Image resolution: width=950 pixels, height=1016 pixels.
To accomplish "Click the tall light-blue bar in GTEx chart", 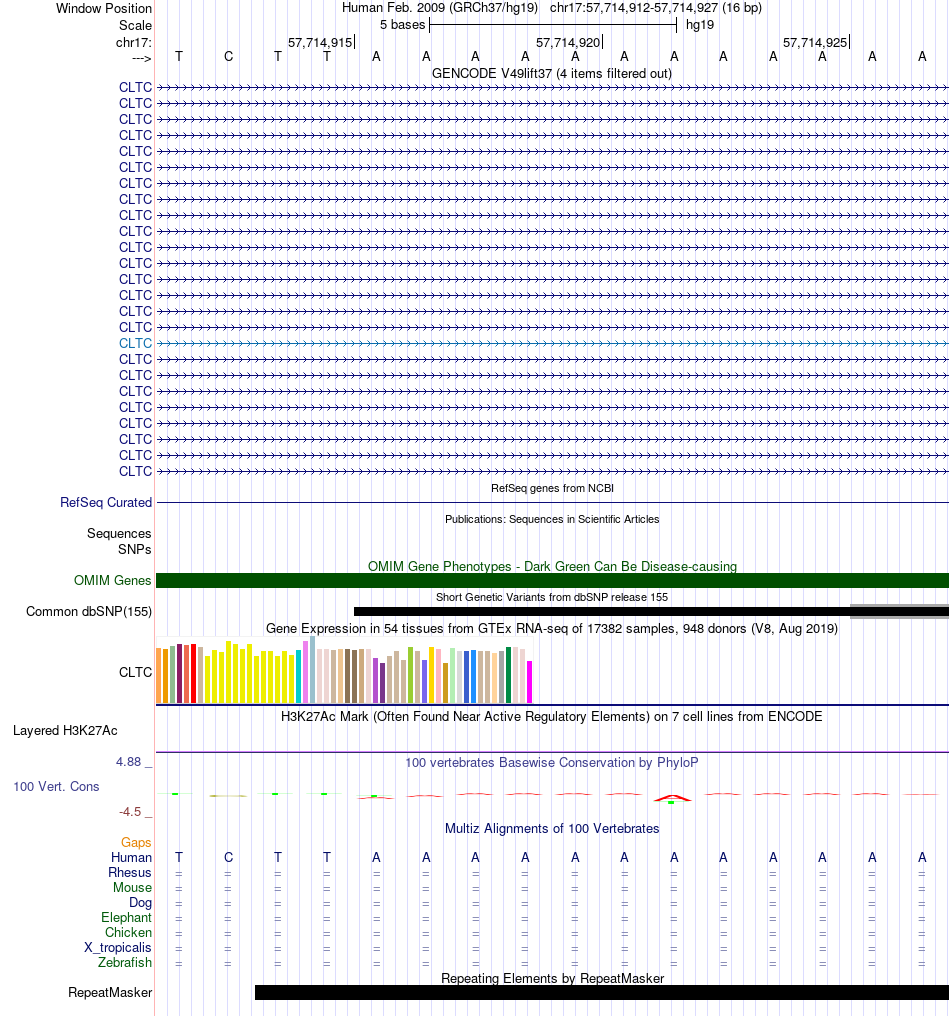I will tap(312, 669).
